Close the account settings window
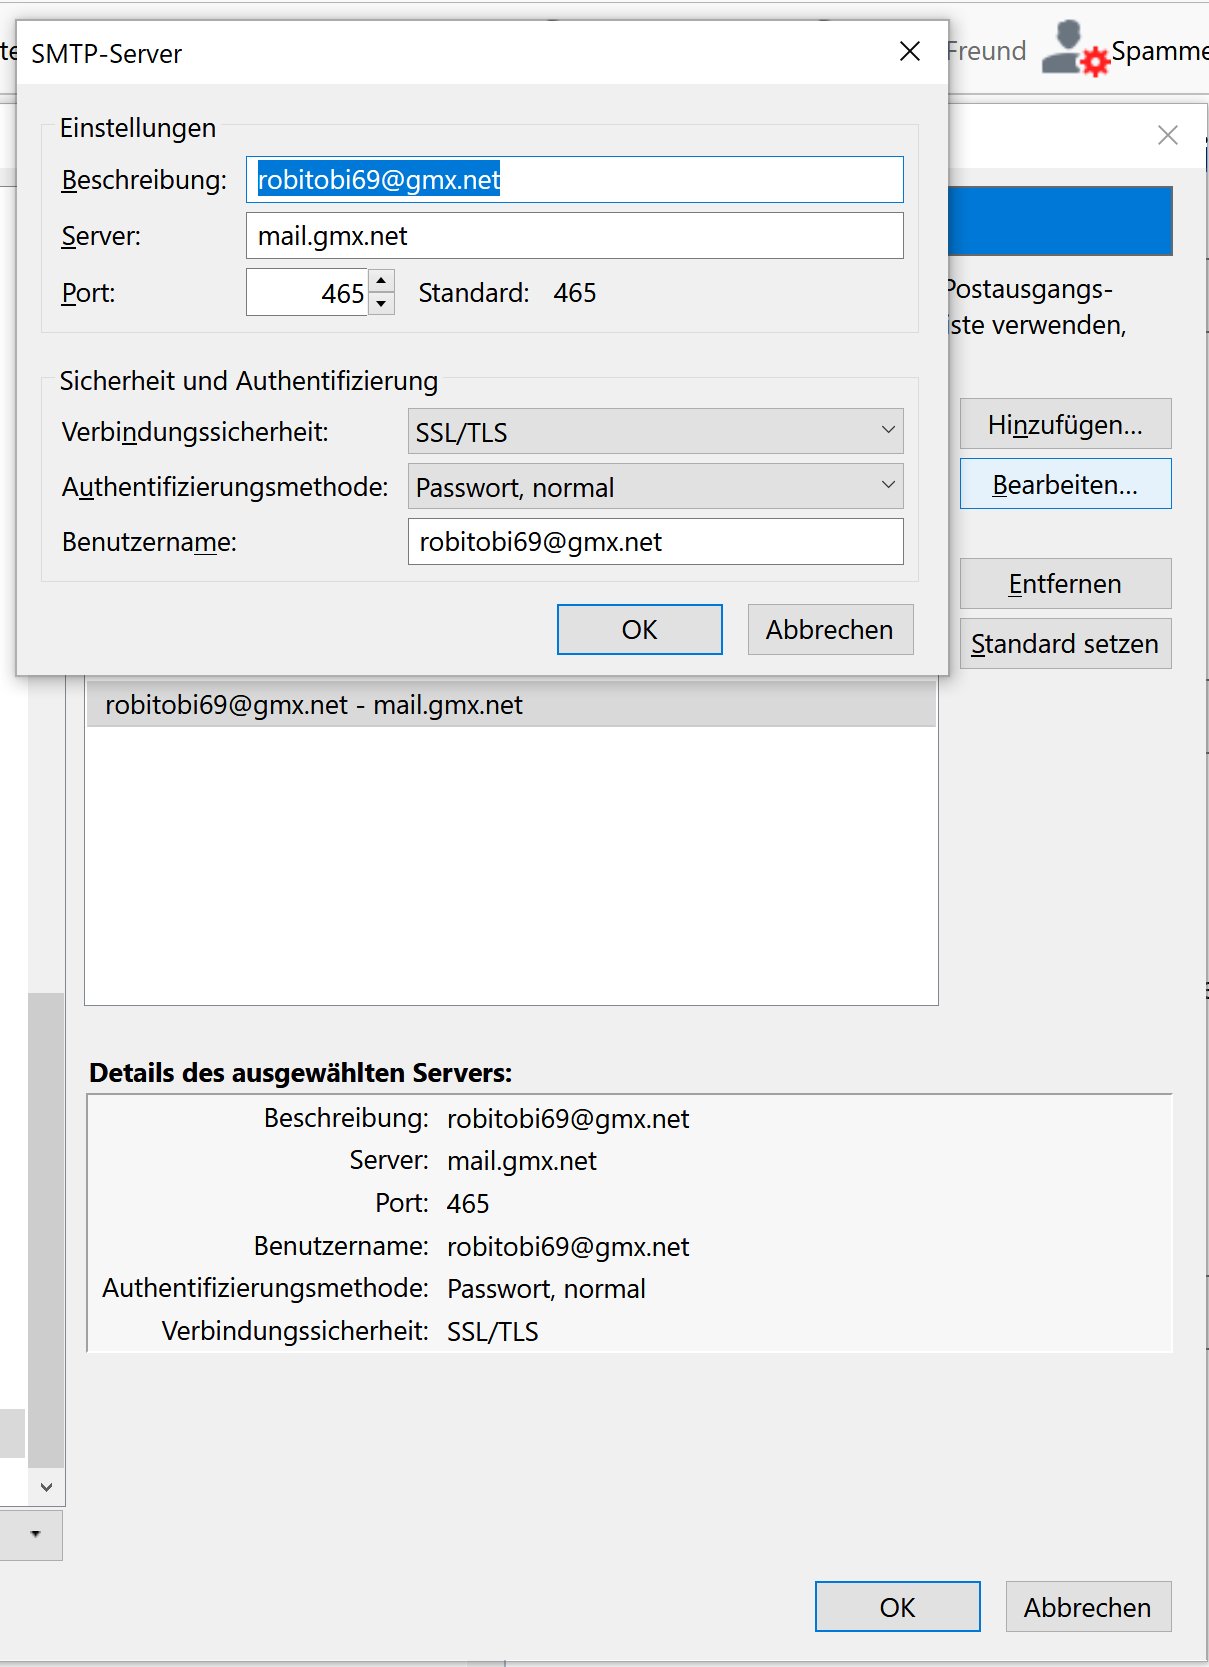Screen dimensions: 1209x1667 (x=1167, y=135)
